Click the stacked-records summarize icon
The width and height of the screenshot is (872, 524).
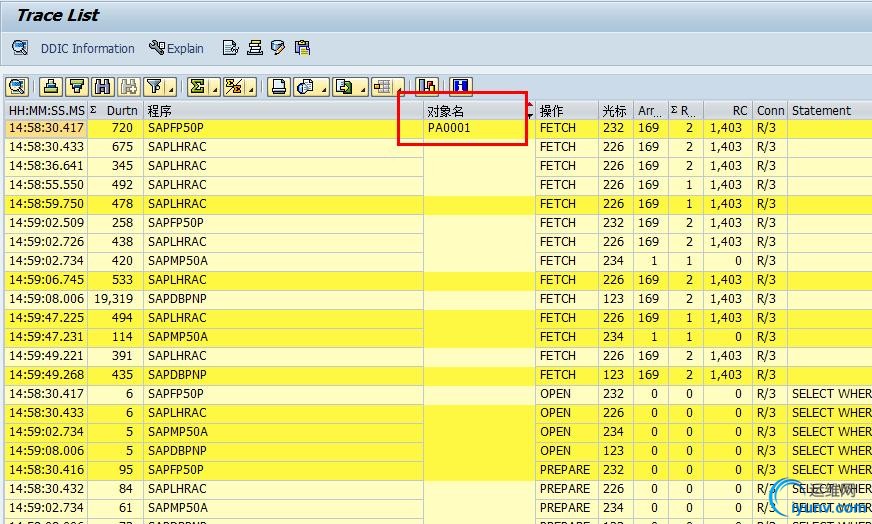pos(255,48)
